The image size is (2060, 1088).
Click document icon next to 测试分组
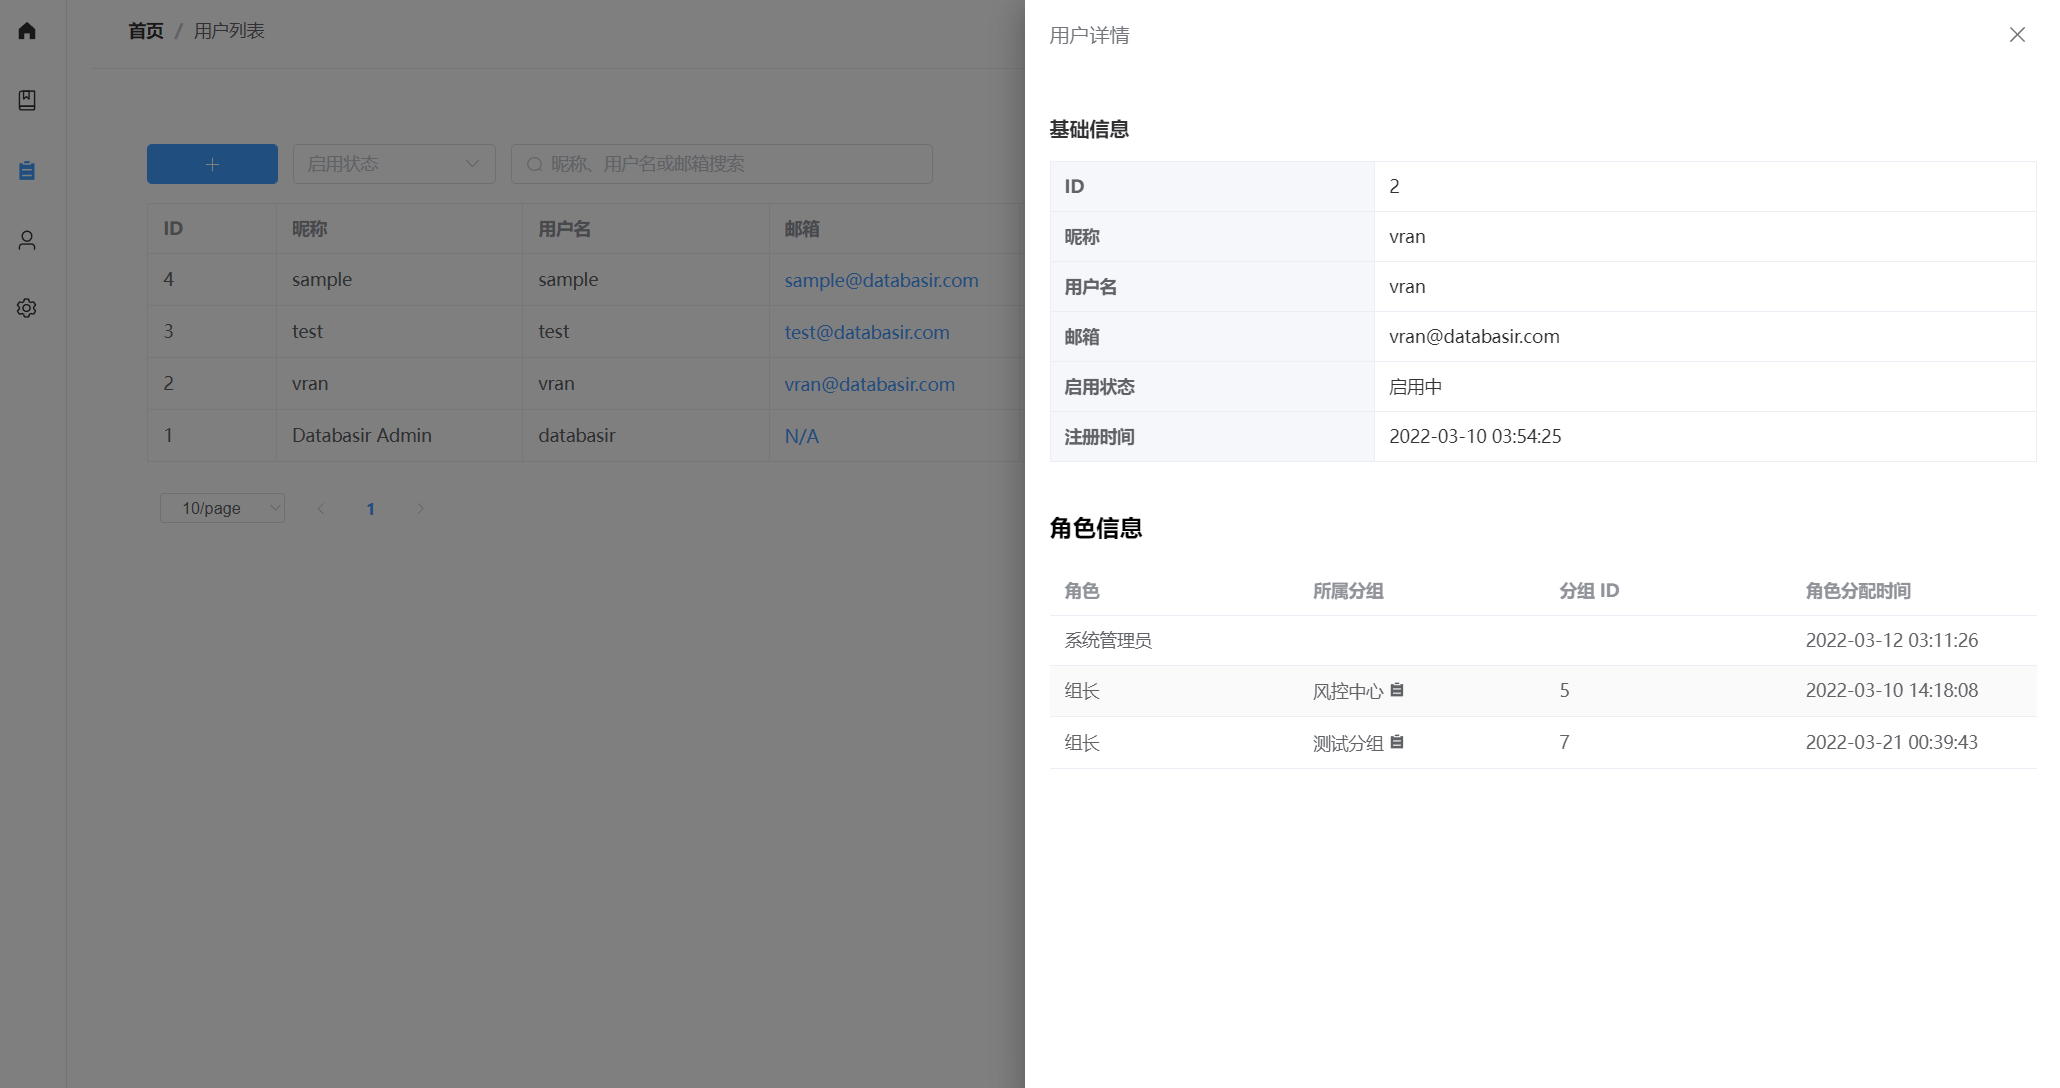point(1397,742)
